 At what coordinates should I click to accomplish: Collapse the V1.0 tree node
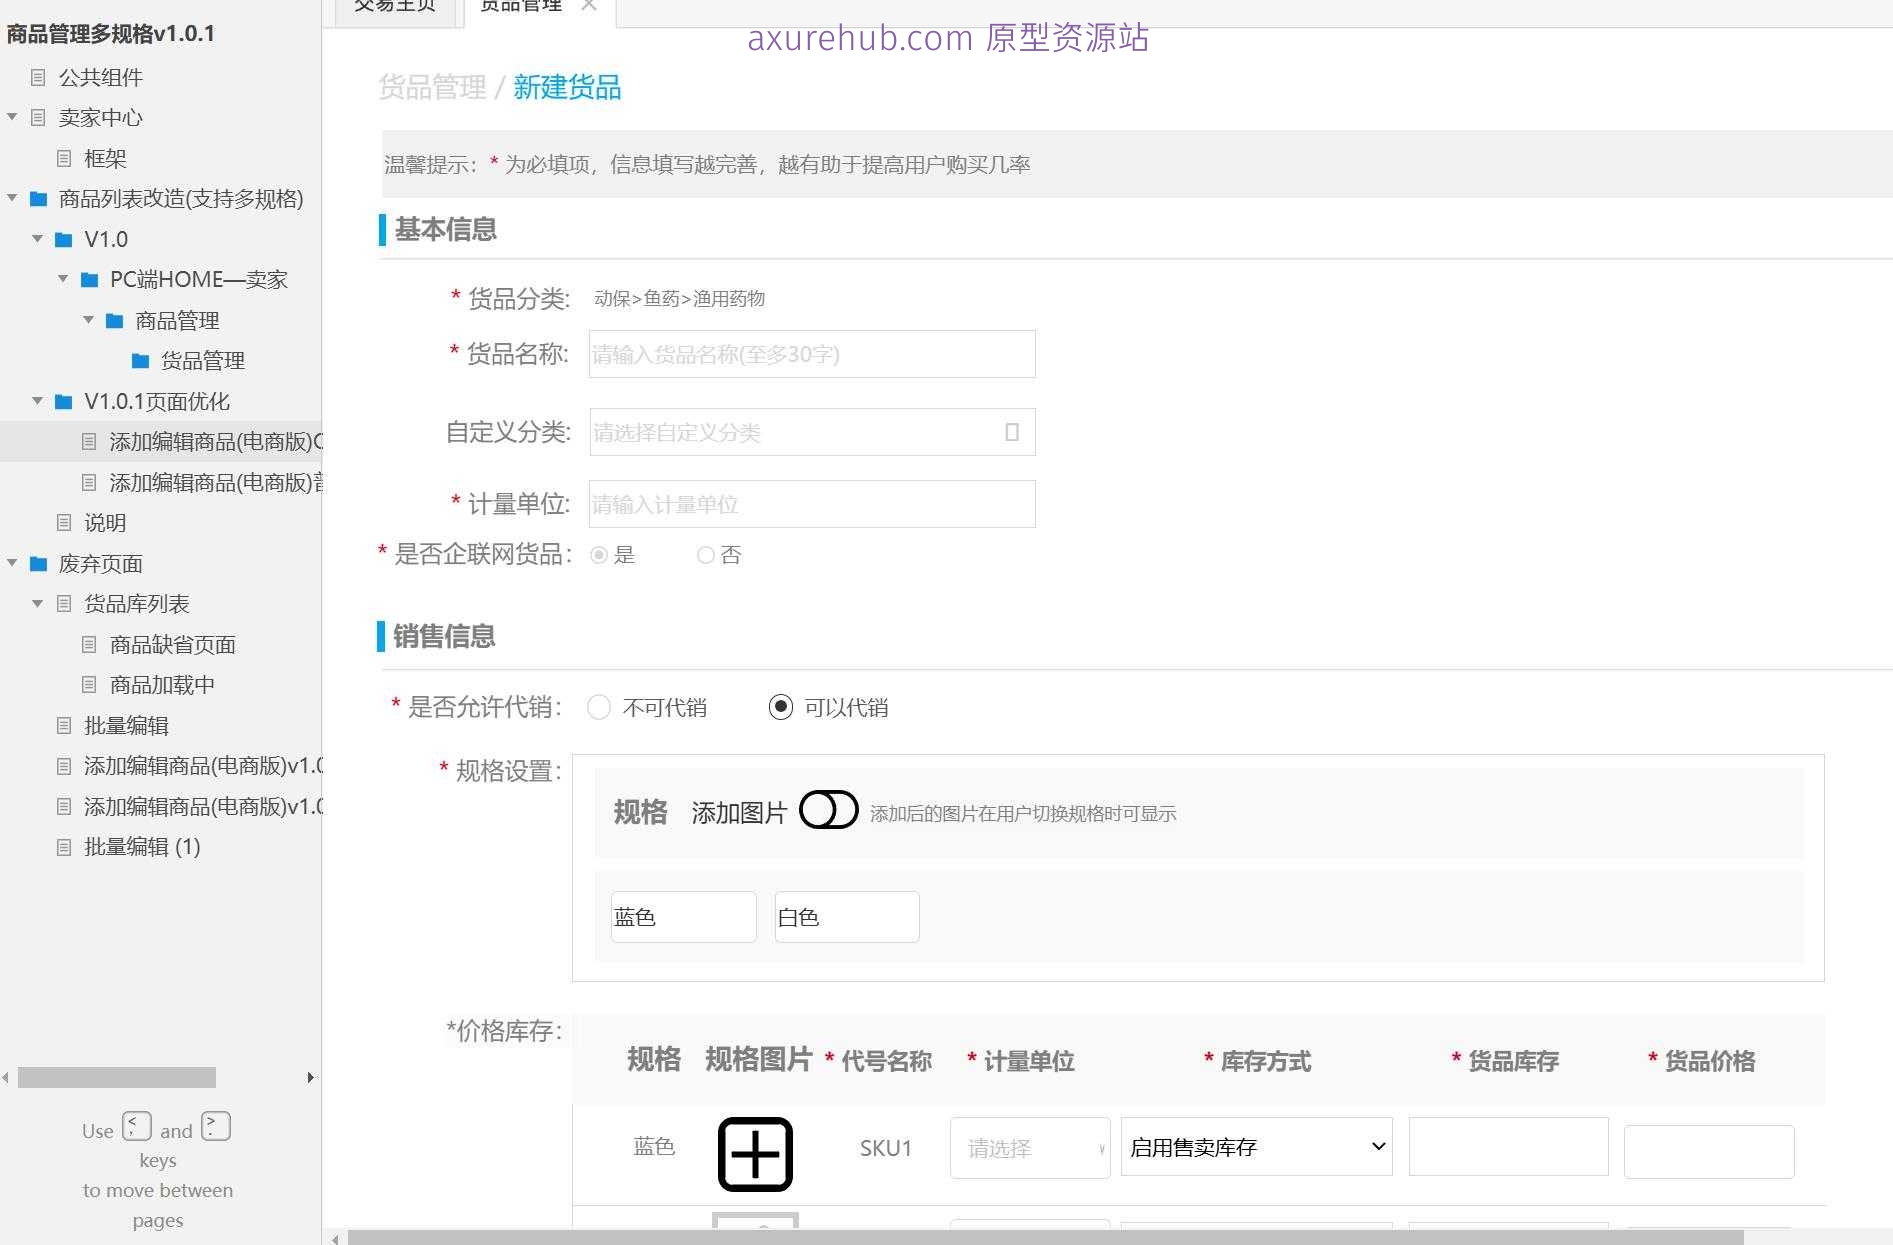pyautogui.click(x=37, y=238)
